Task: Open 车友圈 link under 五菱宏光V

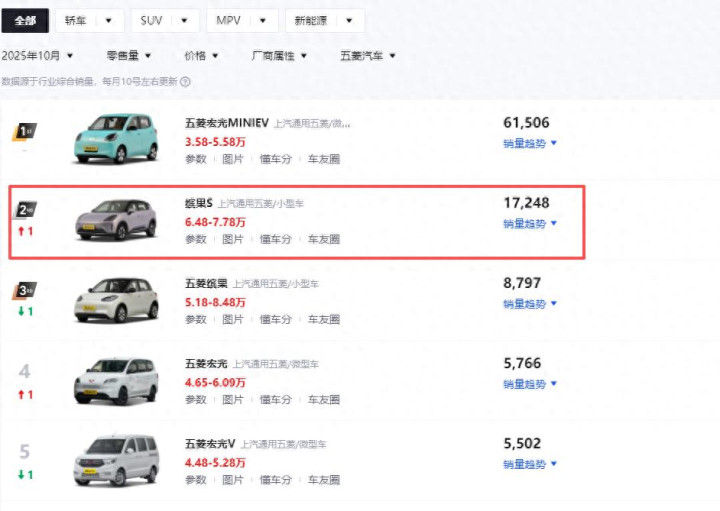Action: coord(323,480)
